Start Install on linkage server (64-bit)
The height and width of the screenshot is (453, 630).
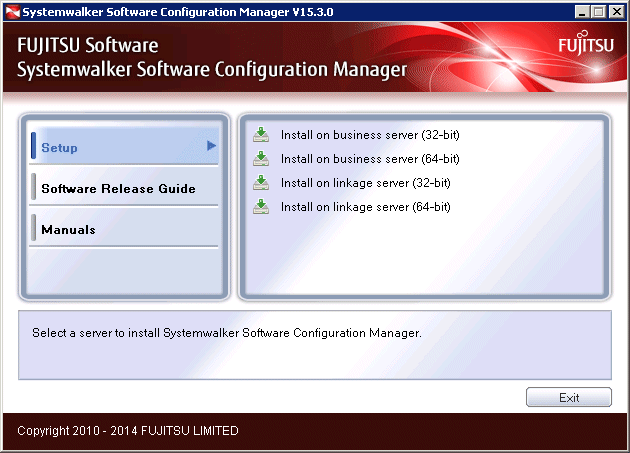(365, 207)
